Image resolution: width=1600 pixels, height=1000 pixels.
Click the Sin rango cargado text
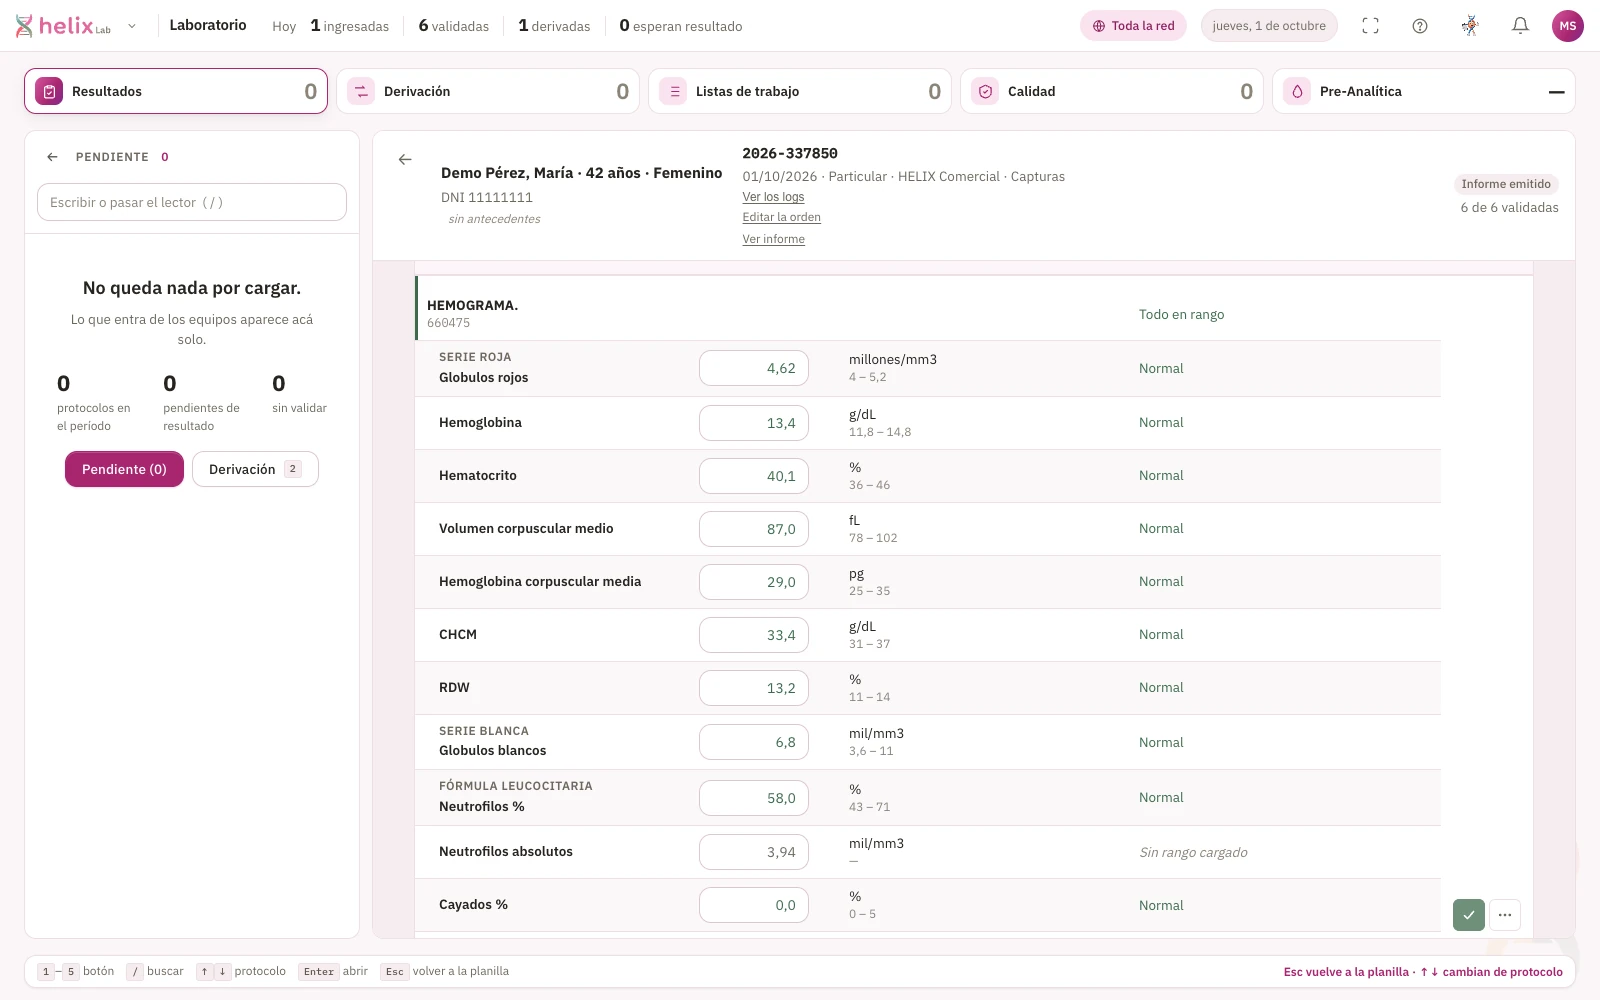1193,852
